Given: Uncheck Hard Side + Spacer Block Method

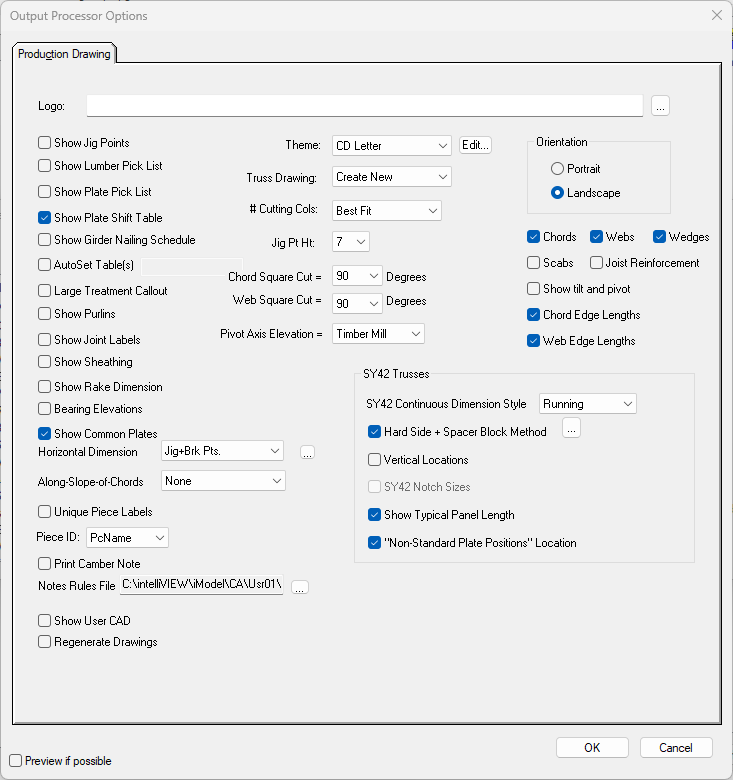Looking at the screenshot, I should 374,431.
